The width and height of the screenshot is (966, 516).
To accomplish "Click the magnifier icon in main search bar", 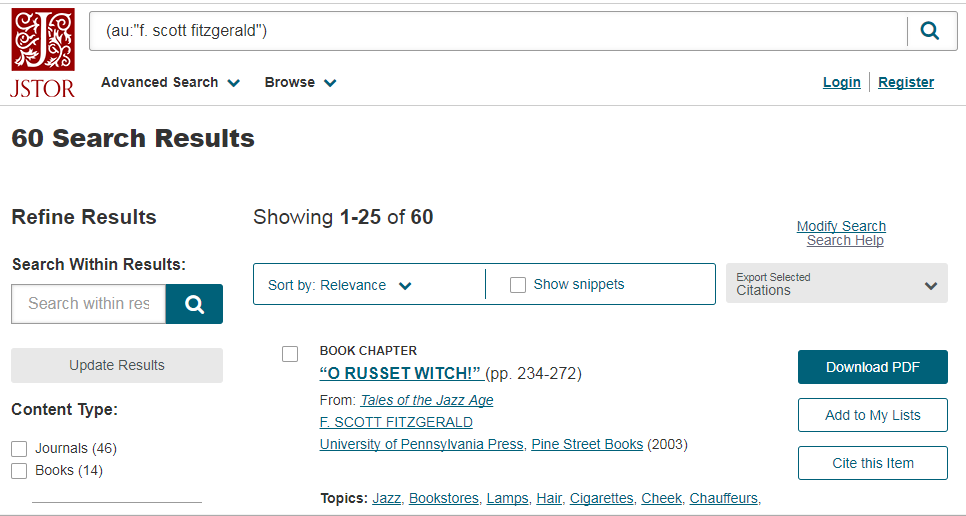I will pyautogui.click(x=930, y=31).
